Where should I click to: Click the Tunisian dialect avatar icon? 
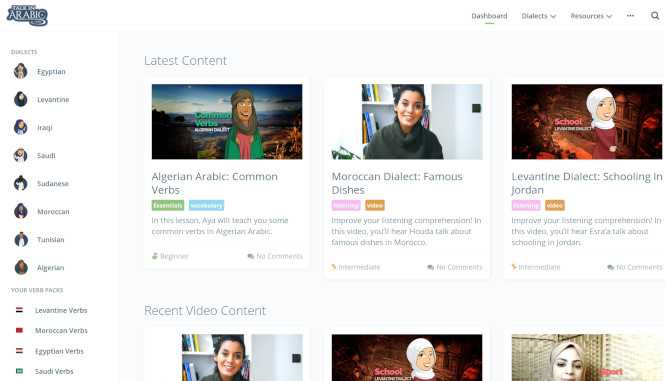[x=20, y=239]
